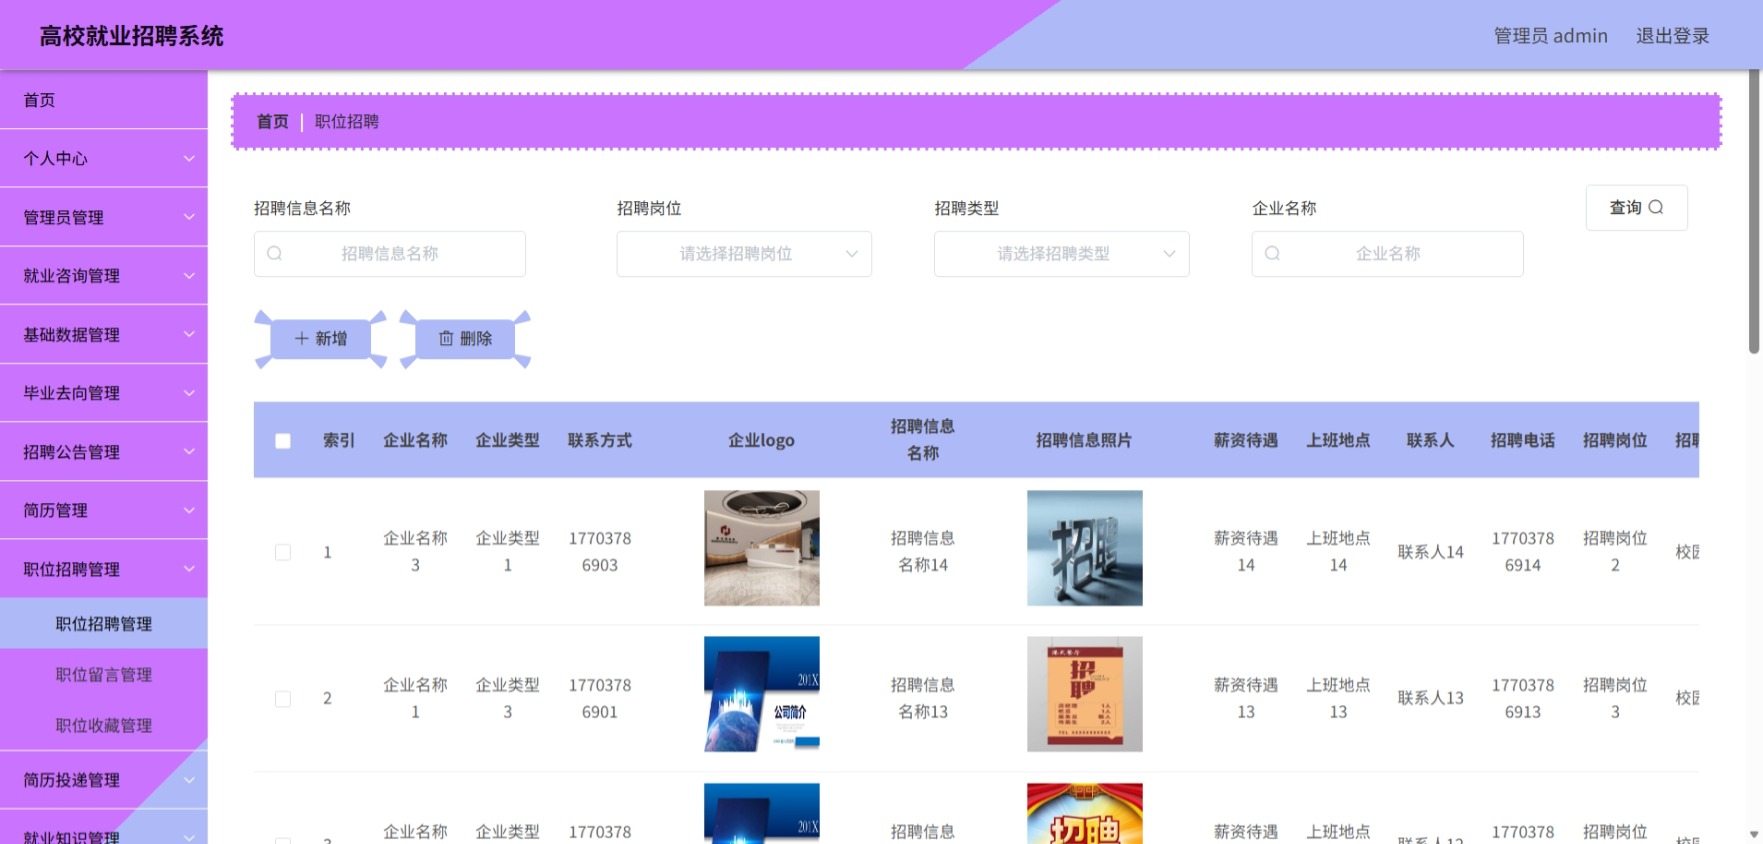This screenshot has width=1763, height=844.
Task: Open 个人中心 sidebar menu label
Action: point(56,158)
